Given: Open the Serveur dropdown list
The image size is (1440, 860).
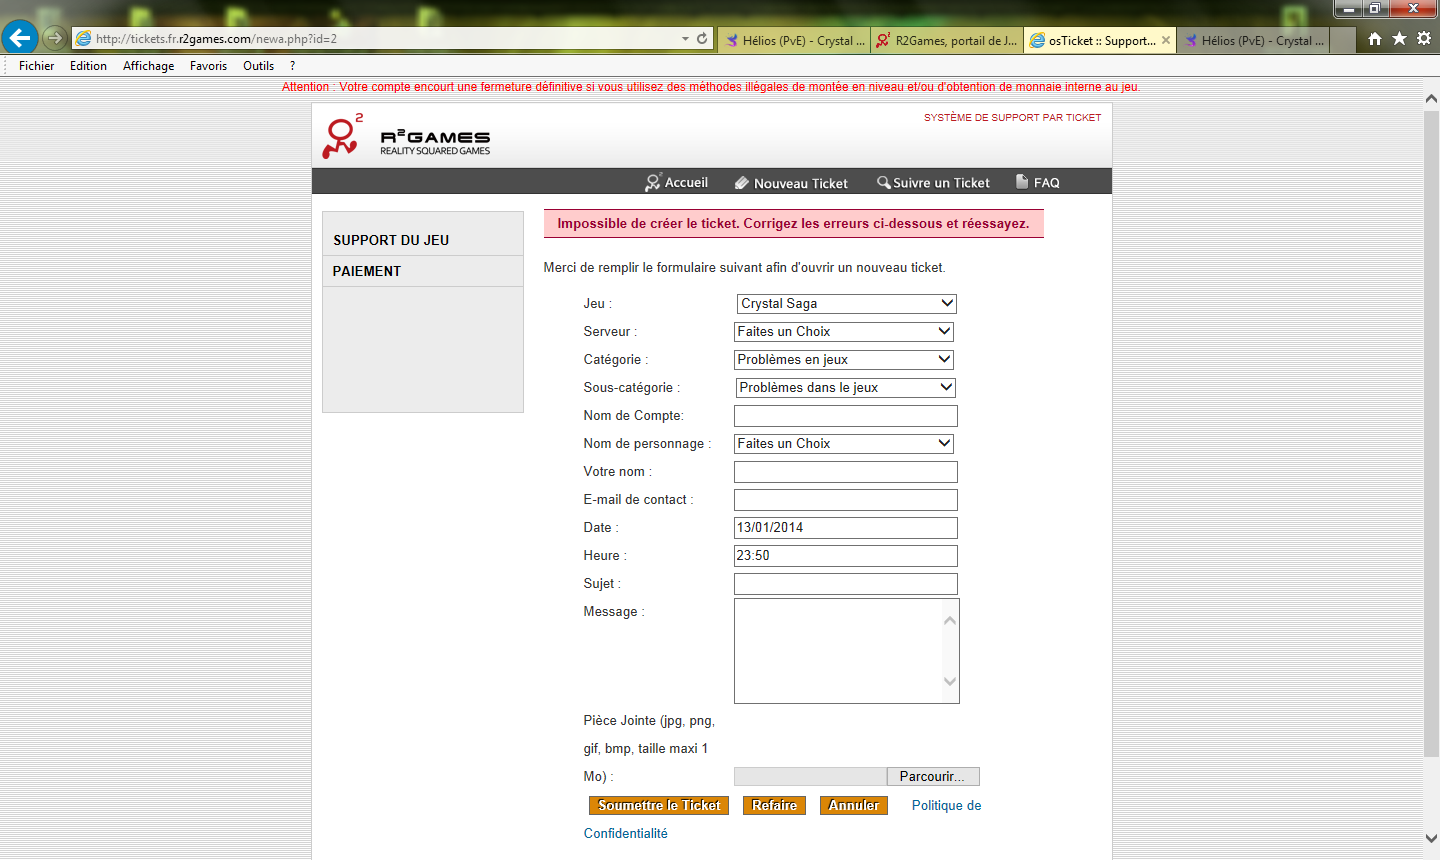Looking at the screenshot, I should point(845,332).
